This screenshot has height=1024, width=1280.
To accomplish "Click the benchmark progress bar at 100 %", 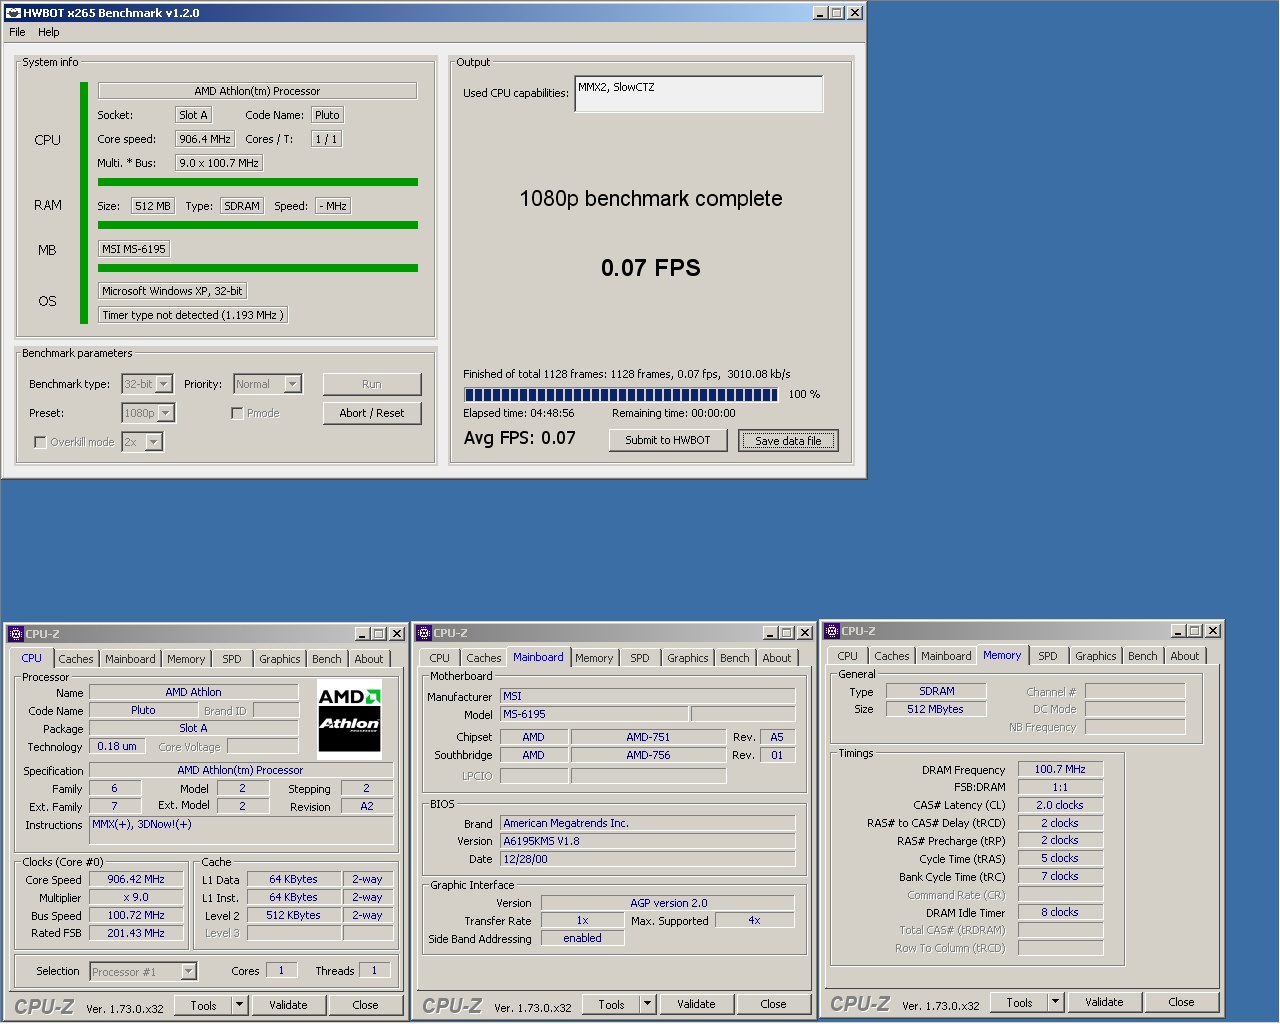I will point(621,395).
